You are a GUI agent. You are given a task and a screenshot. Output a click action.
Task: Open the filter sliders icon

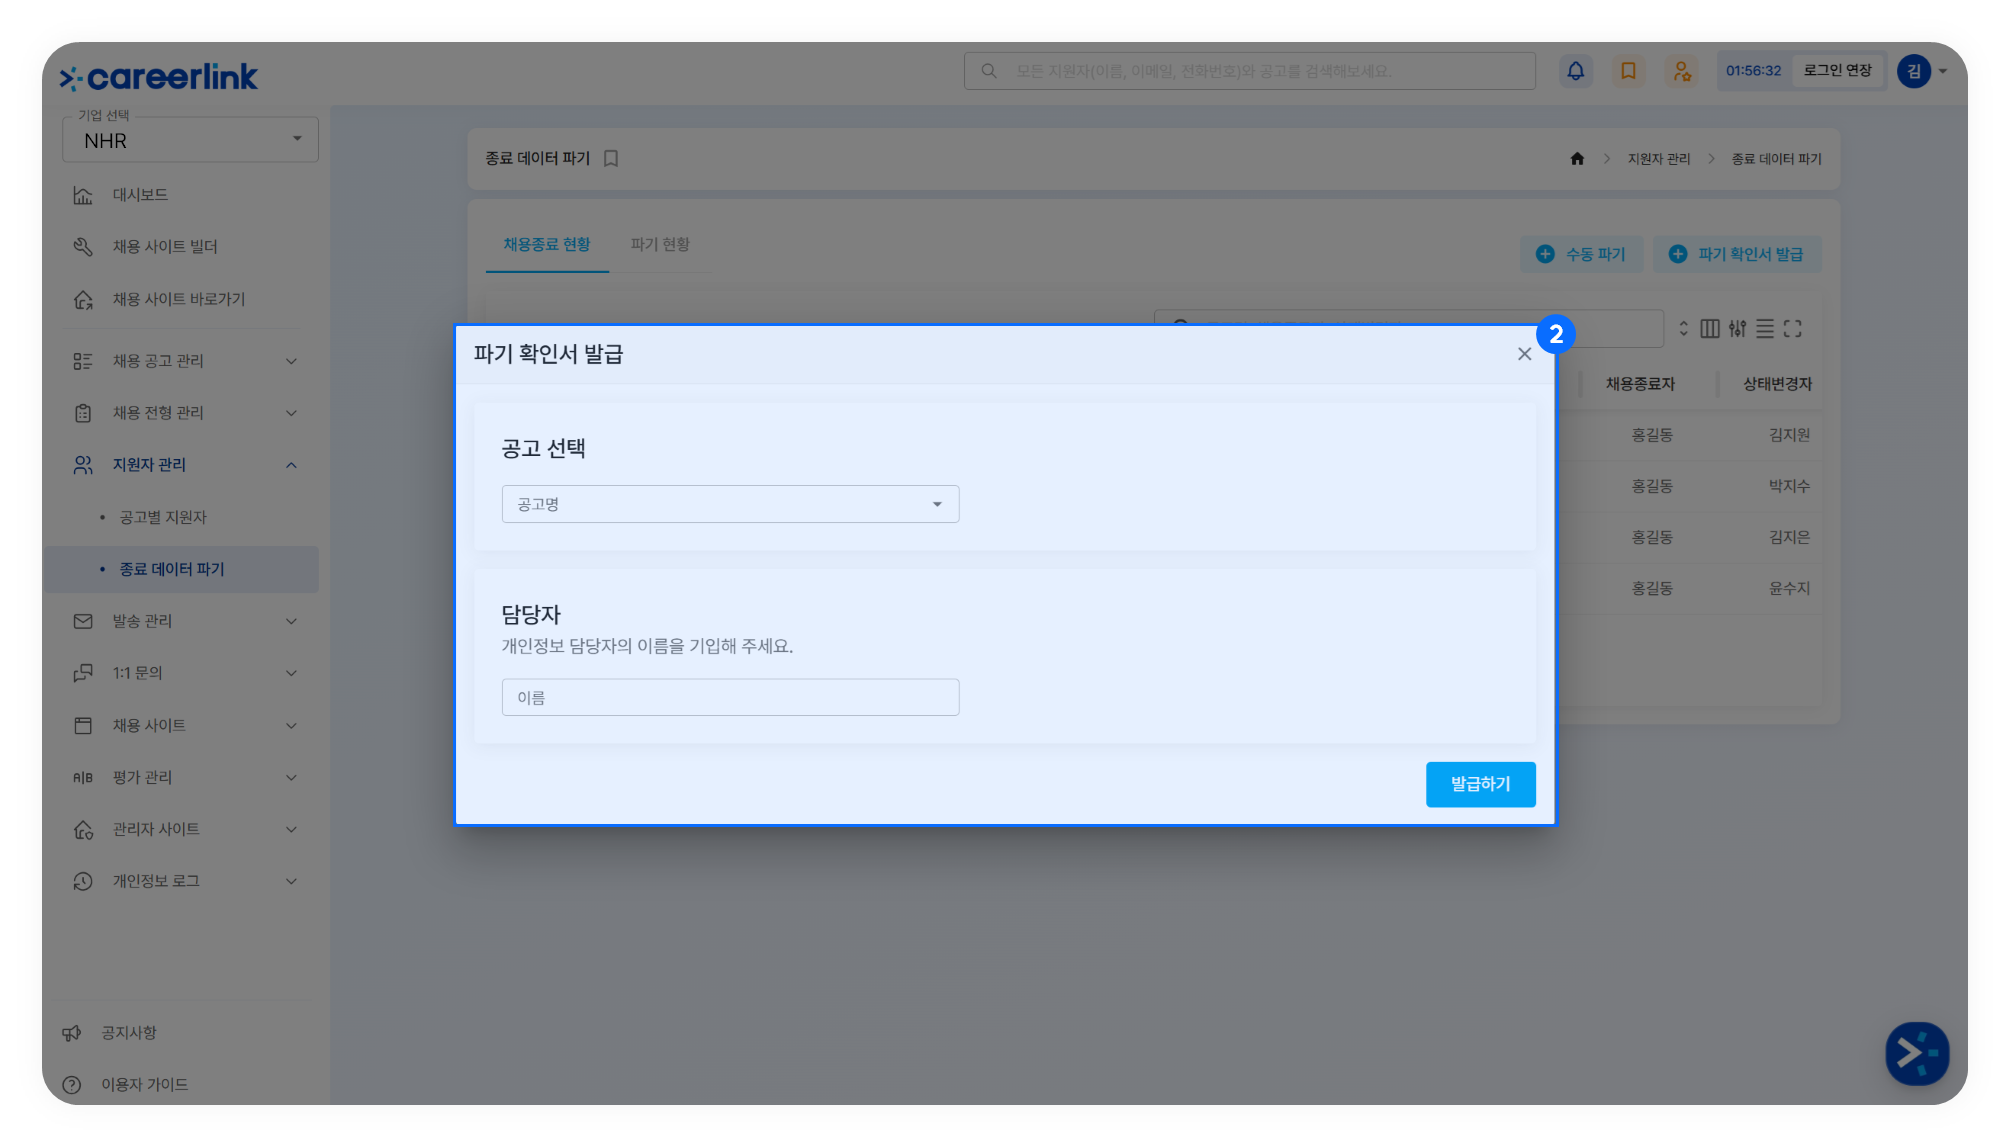(1738, 329)
